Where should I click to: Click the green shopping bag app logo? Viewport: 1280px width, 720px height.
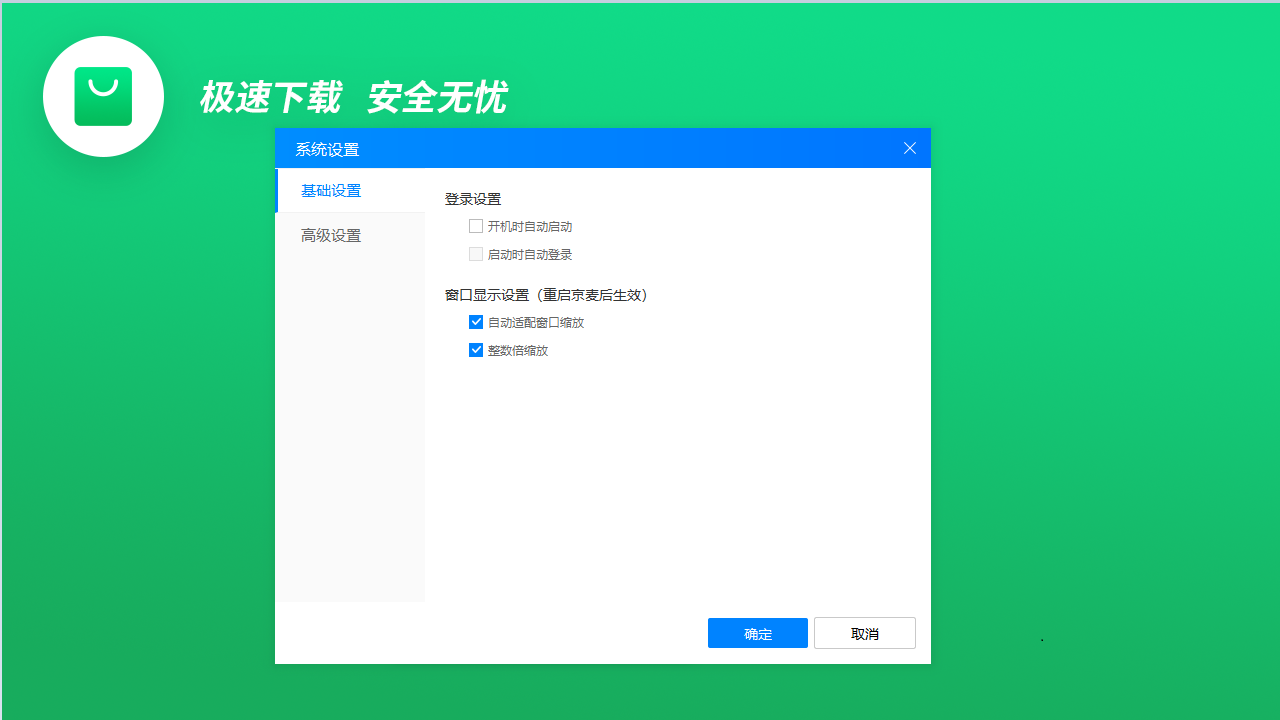coord(103,96)
